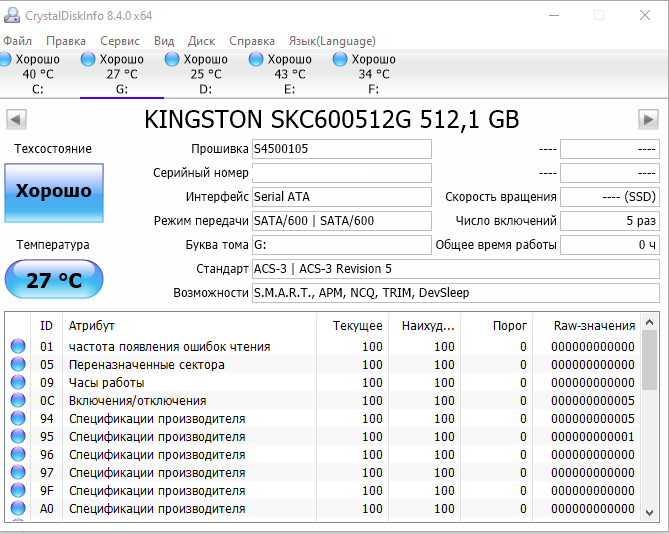The height and width of the screenshot is (534, 669).
Task: Click the Возможности S.M.A.R.T. features field
Action: point(456,293)
